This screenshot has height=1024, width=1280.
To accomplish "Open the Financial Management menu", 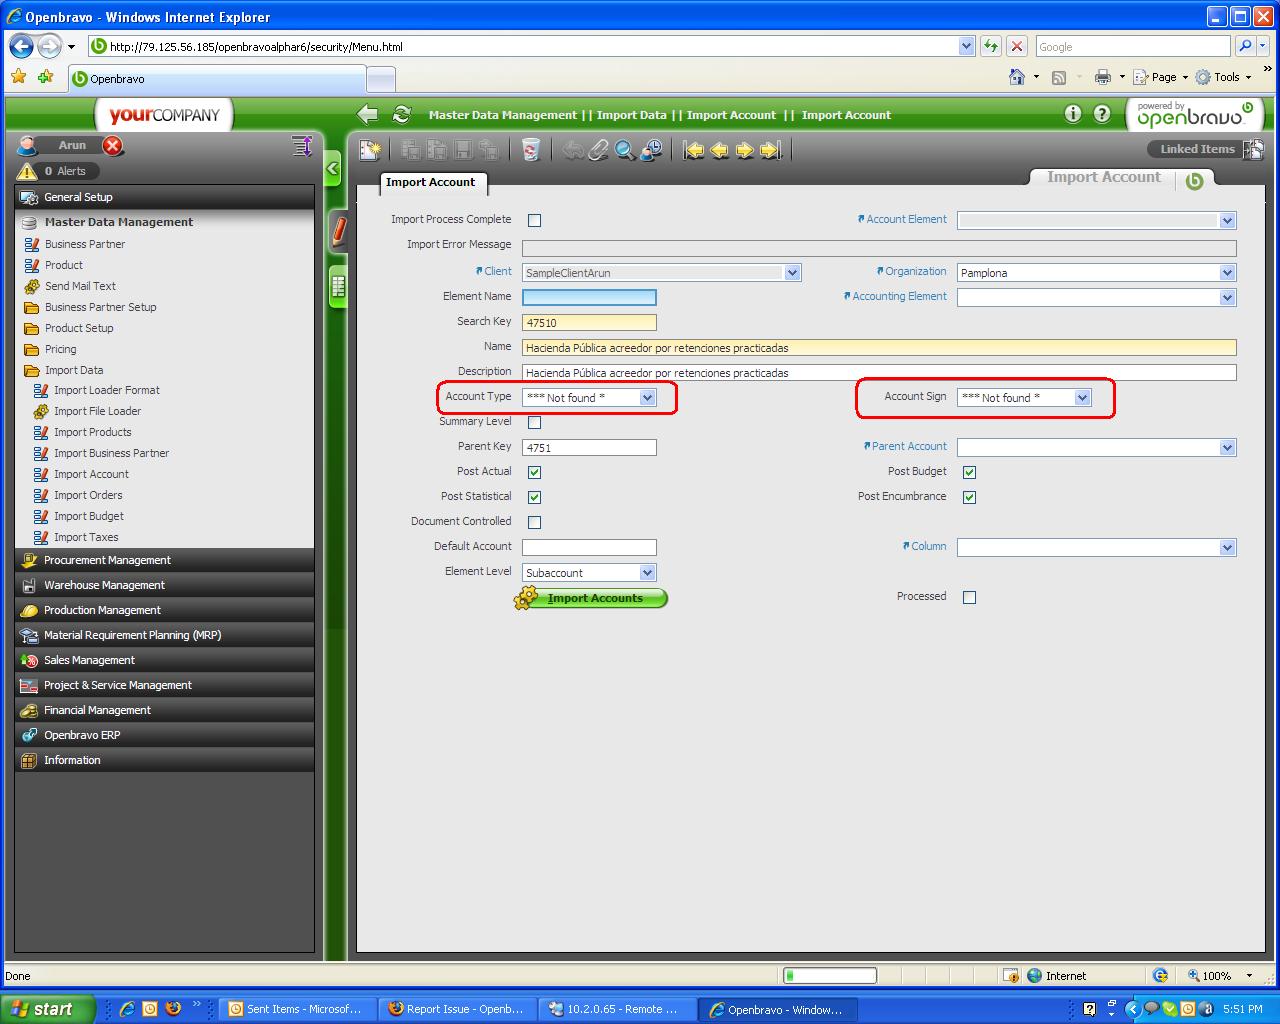I will (97, 710).
